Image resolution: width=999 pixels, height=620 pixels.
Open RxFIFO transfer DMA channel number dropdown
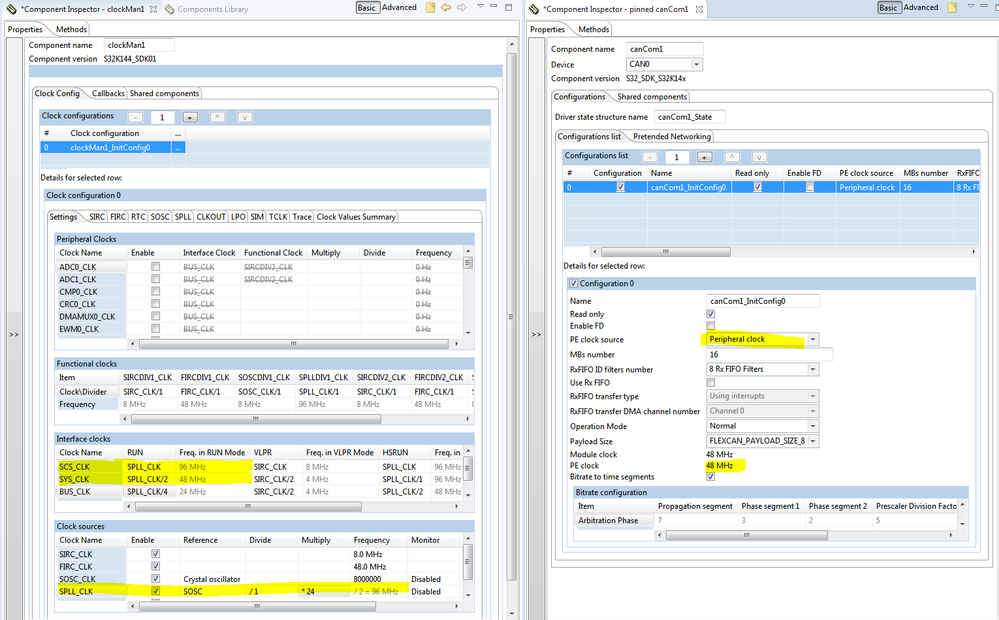click(813, 412)
